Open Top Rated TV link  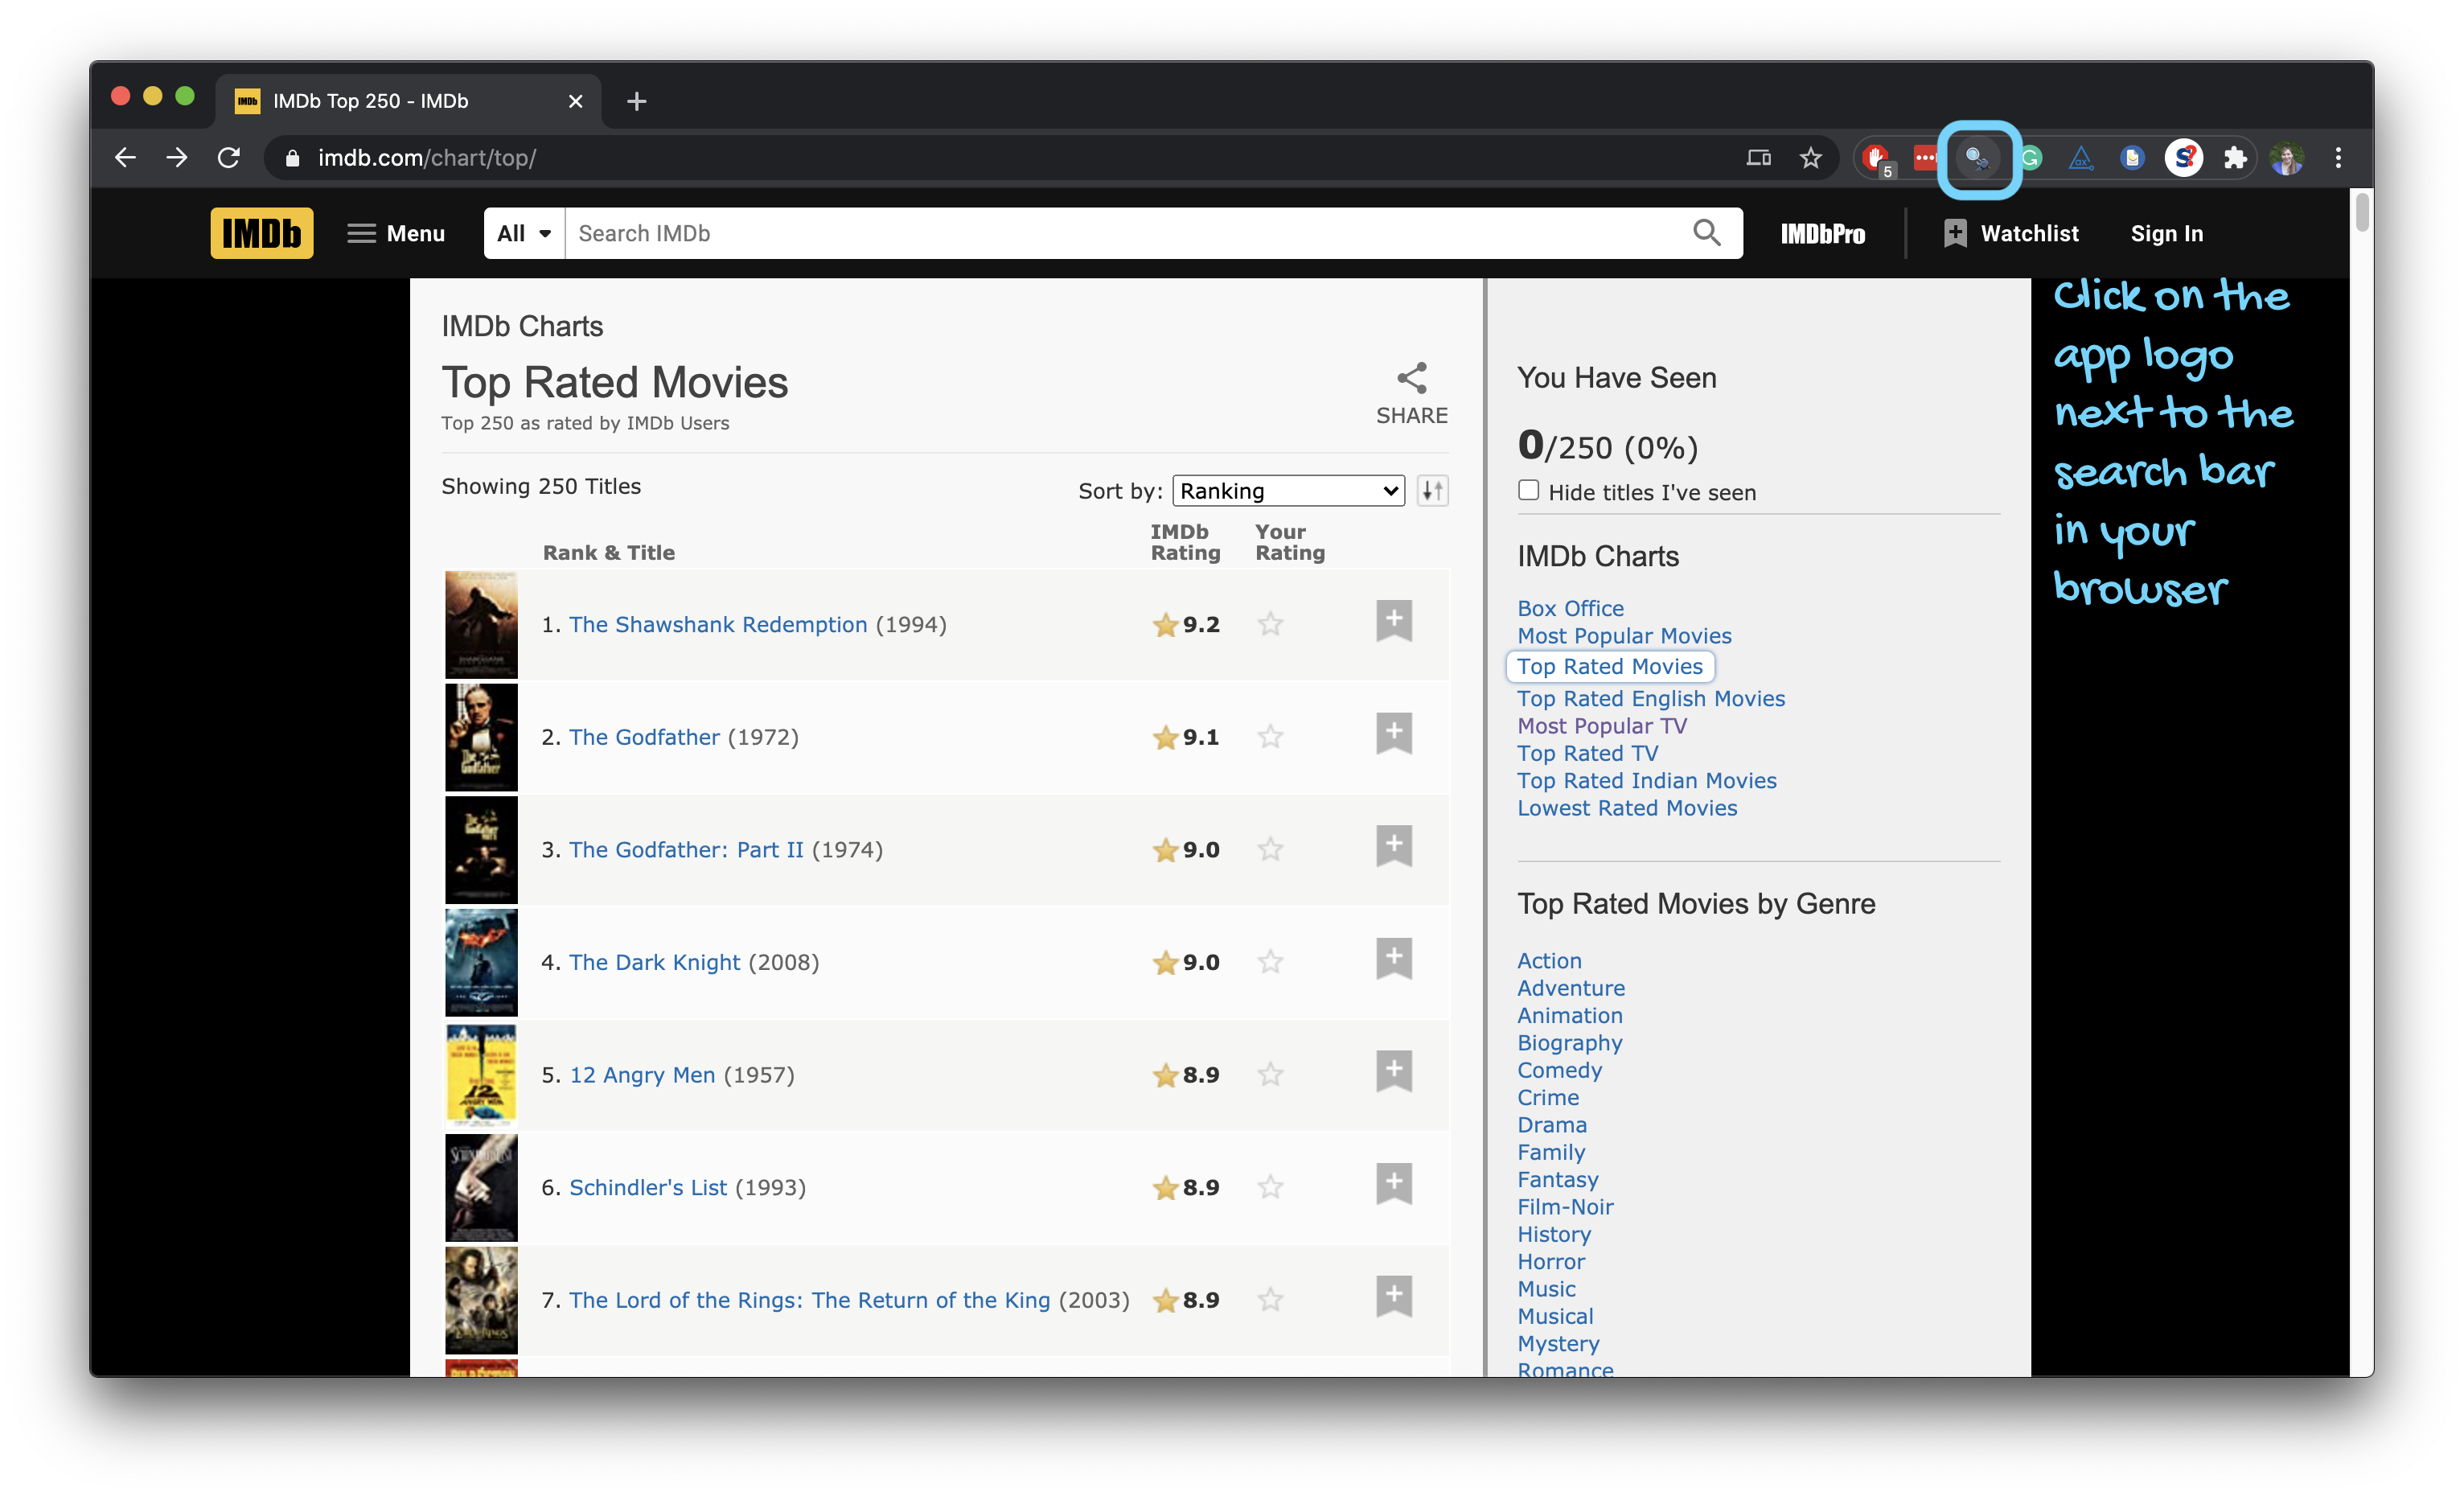pyautogui.click(x=1587, y=753)
